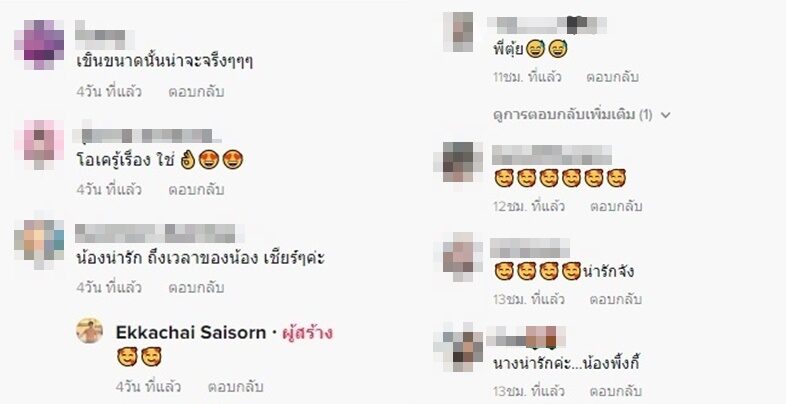Reply to Ekkachai Saisorn's emoji comment
This screenshot has width=786, height=404.
236,387
